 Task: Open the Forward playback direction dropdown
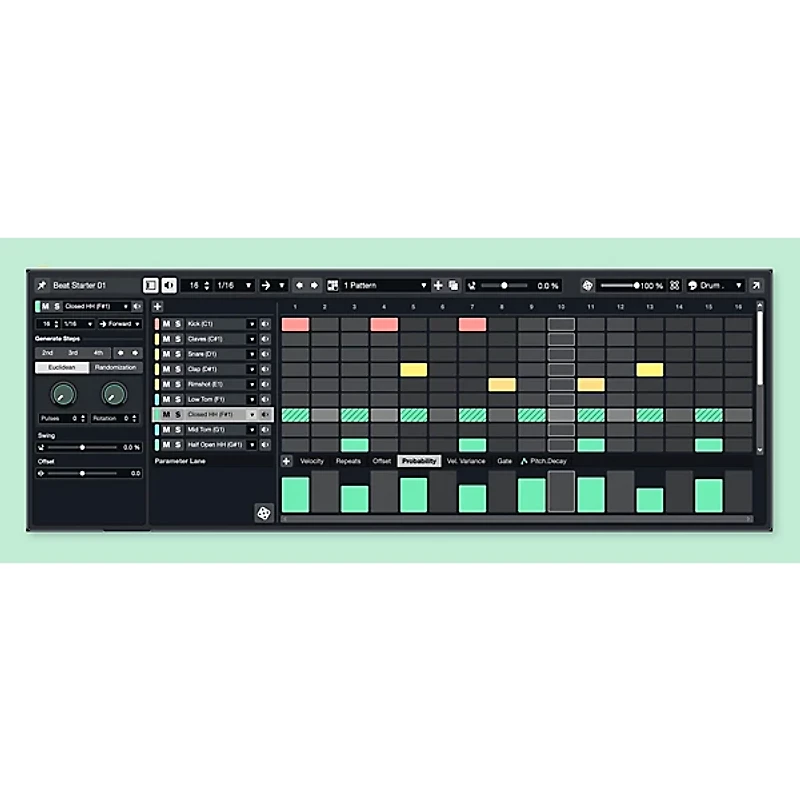[x=119, y=324]
